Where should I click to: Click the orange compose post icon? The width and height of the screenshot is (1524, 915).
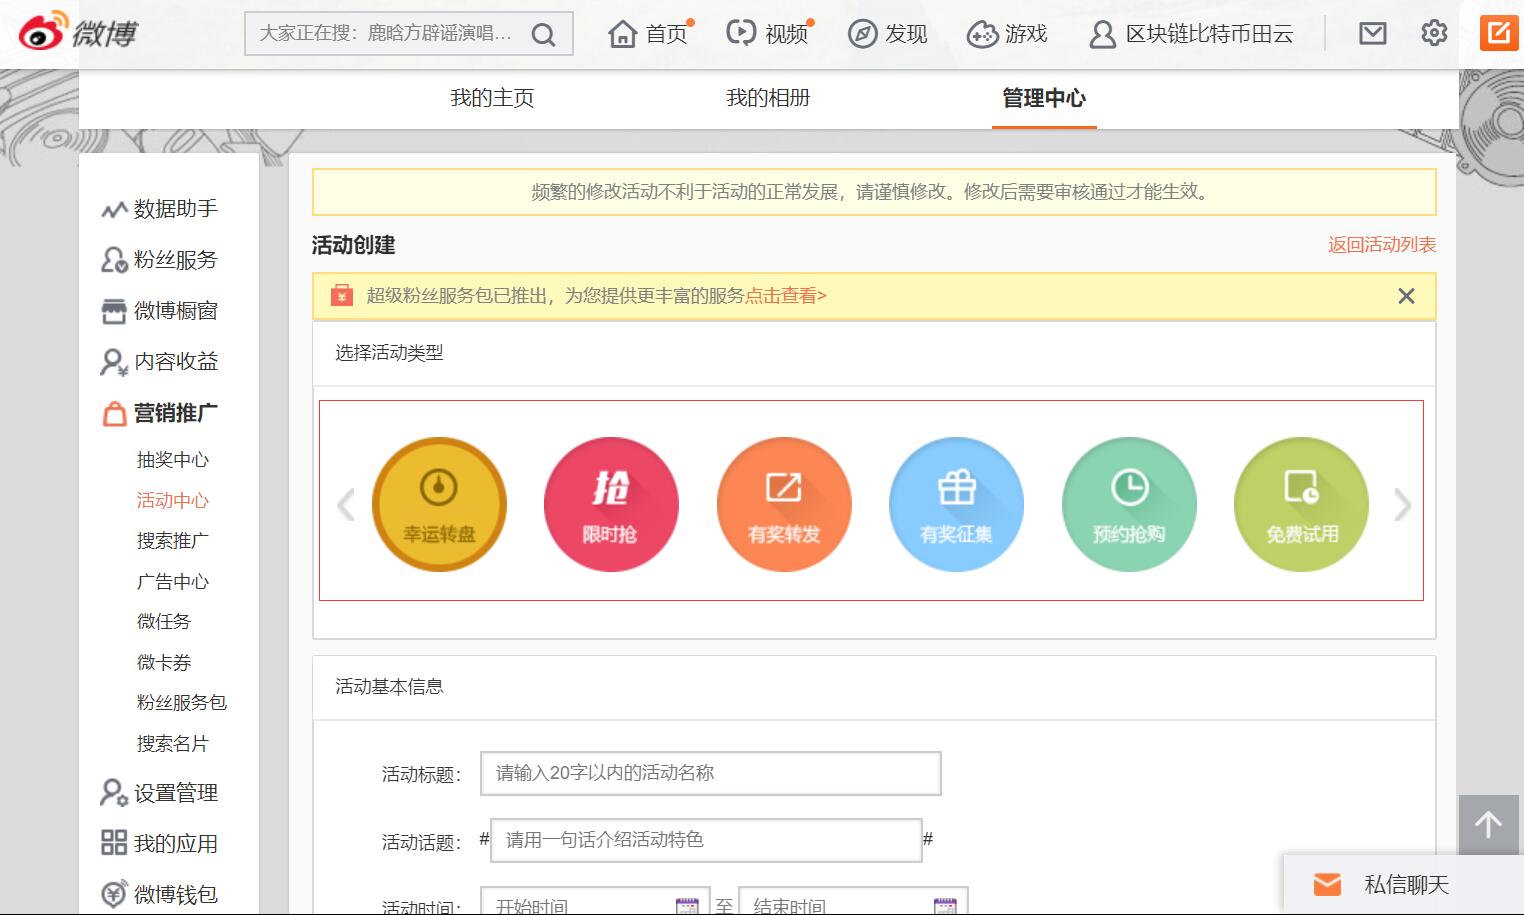point(1499,33)
